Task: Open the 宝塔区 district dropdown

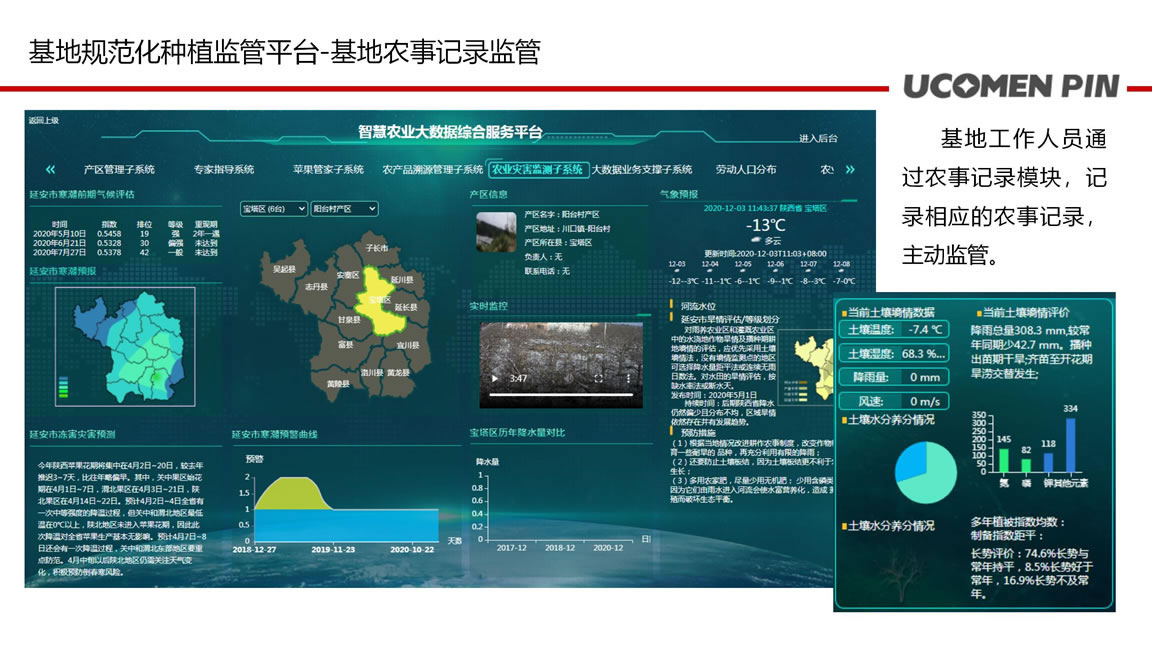Action: [273, 209]
